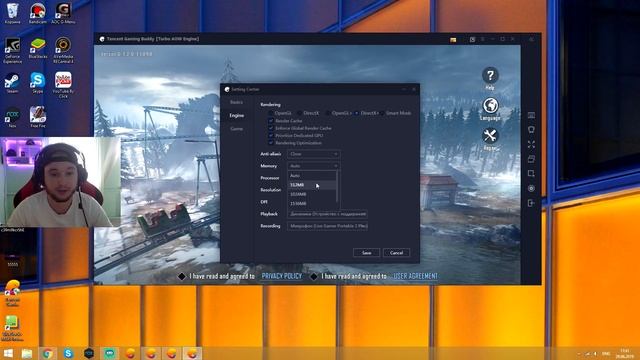Open the Gaming Buddy title bar menu icon
The image size is (640, 360).
point(482,39)
